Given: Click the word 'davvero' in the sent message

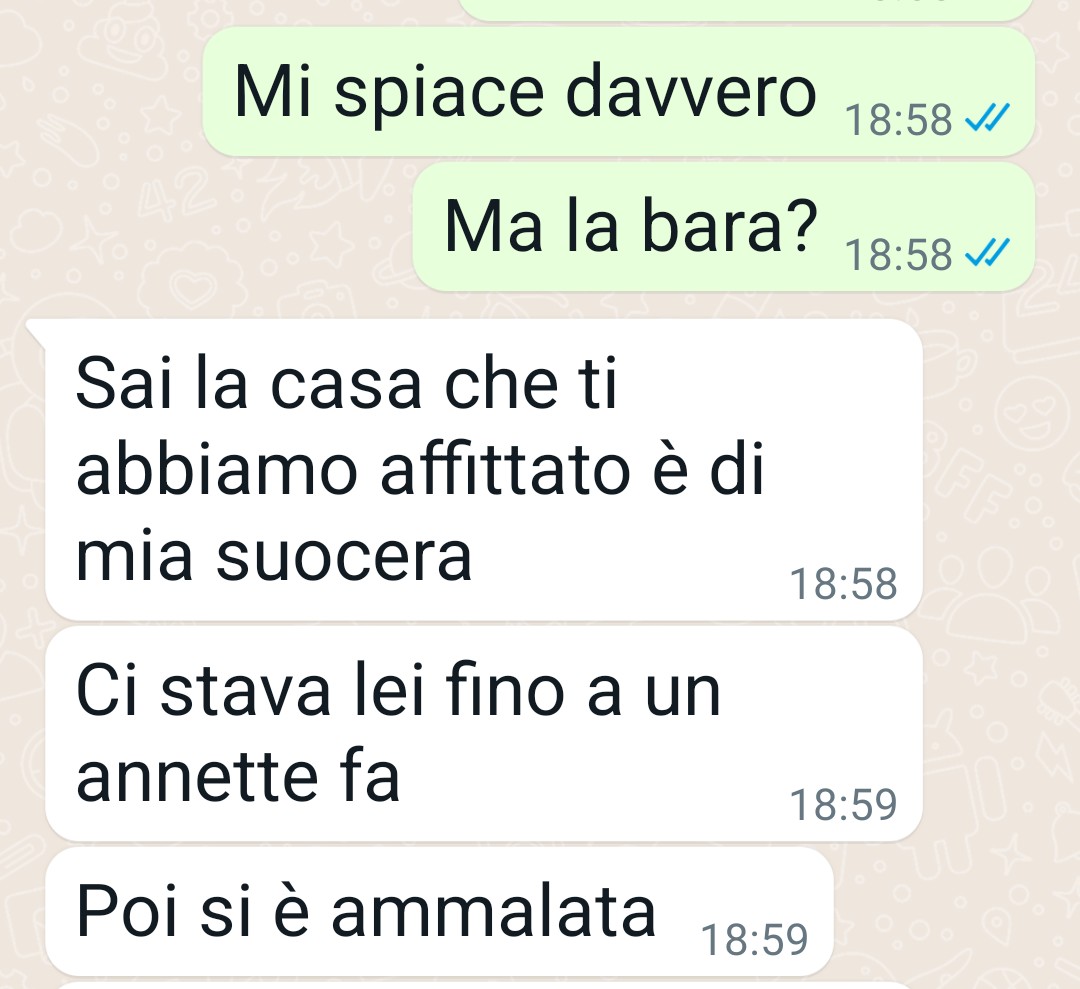Looking at the screenshot, I should click(691, 92).
